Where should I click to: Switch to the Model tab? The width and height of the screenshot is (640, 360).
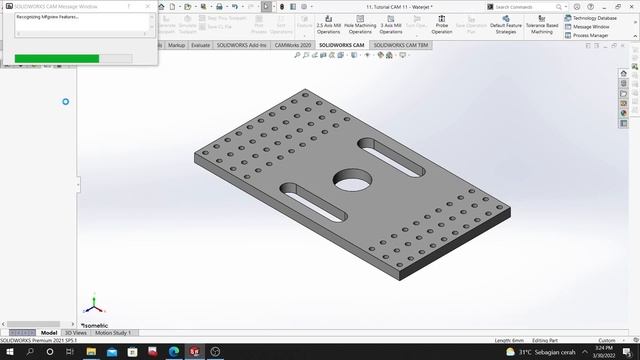(49, 333)
